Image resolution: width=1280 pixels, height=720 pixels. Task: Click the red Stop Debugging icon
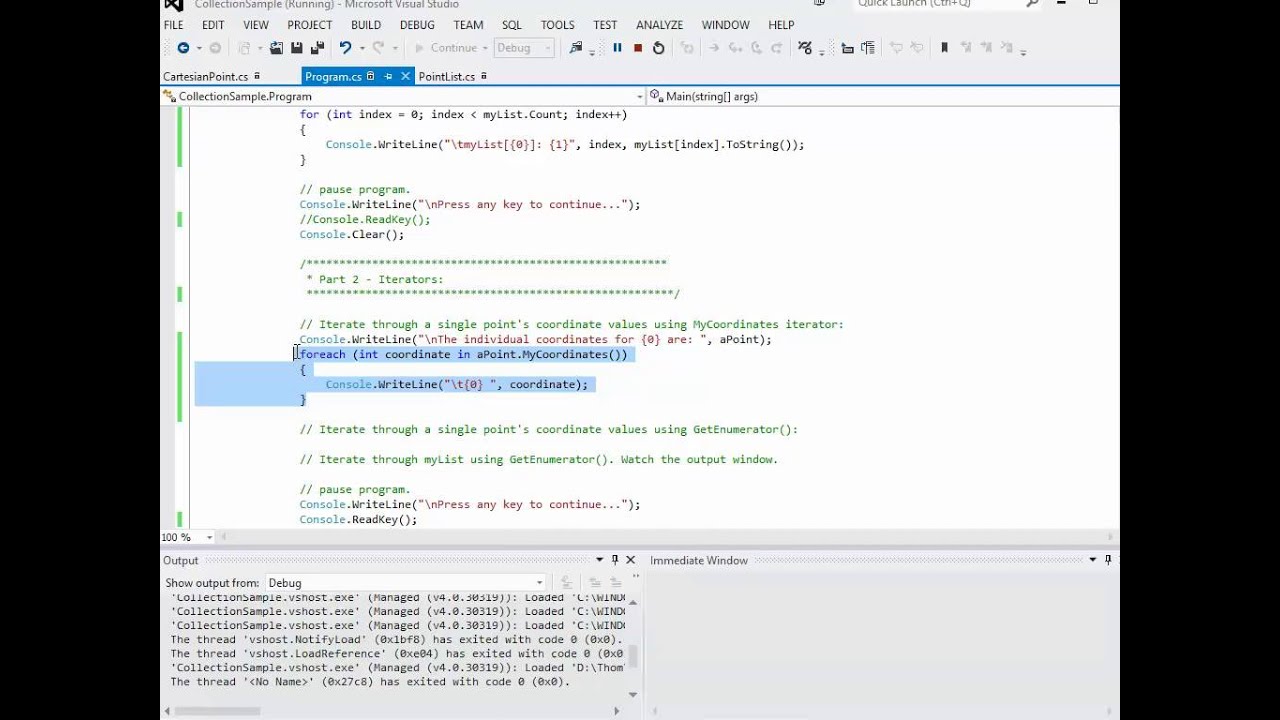[638, 48]
